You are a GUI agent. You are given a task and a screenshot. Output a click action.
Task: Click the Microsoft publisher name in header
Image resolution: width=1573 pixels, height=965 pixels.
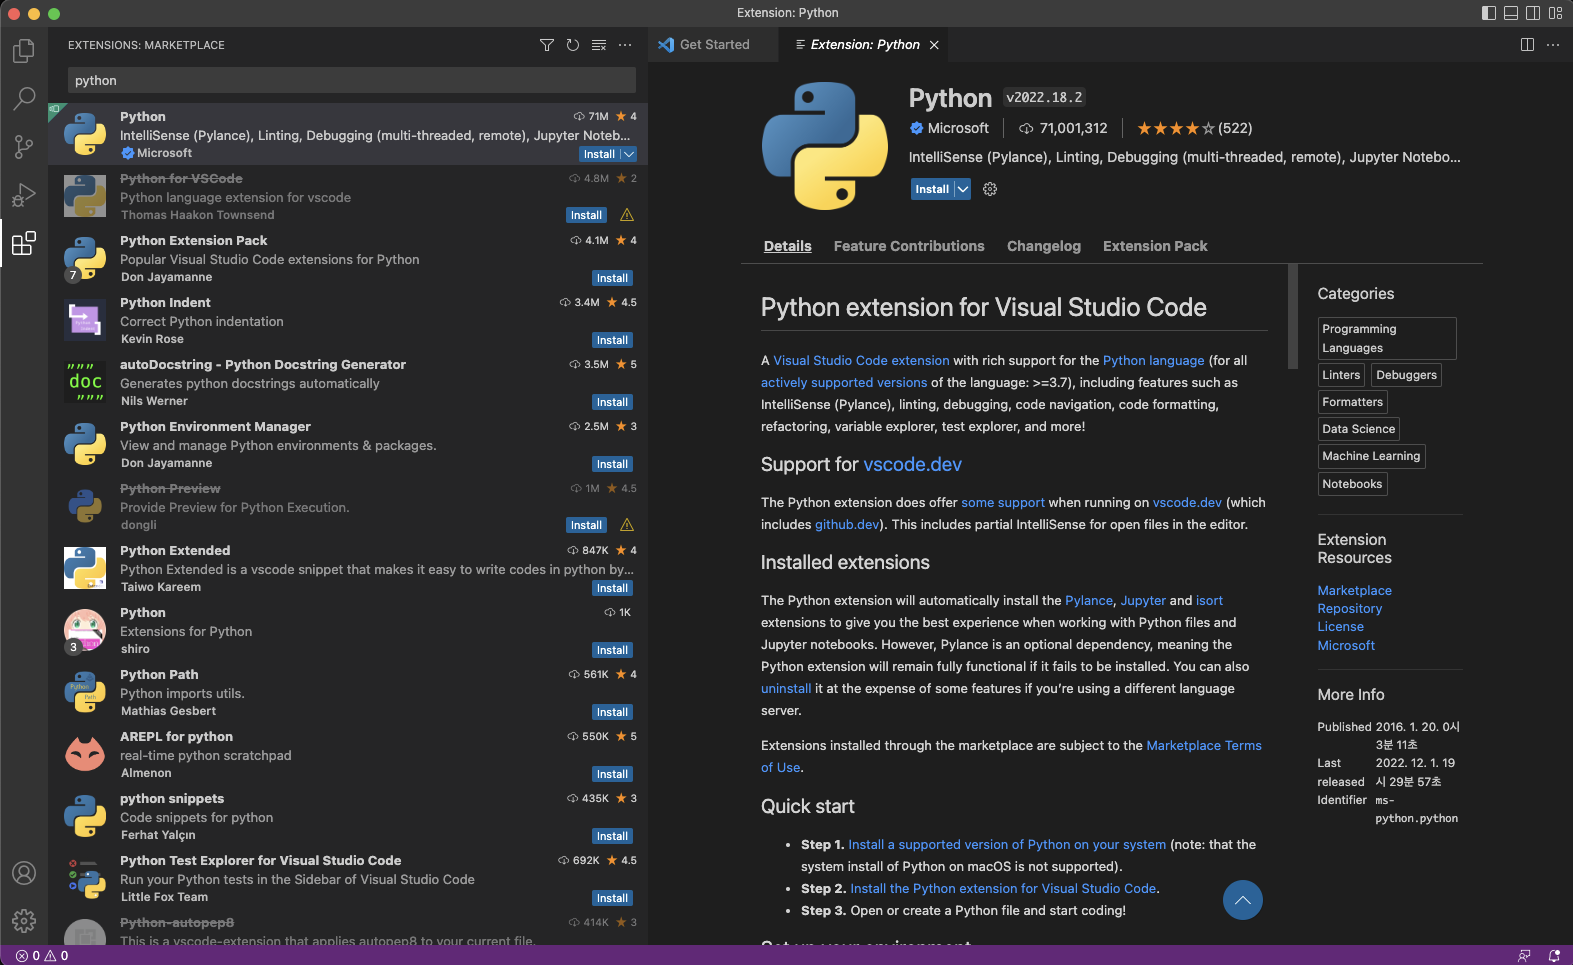(x=958, y=128)
